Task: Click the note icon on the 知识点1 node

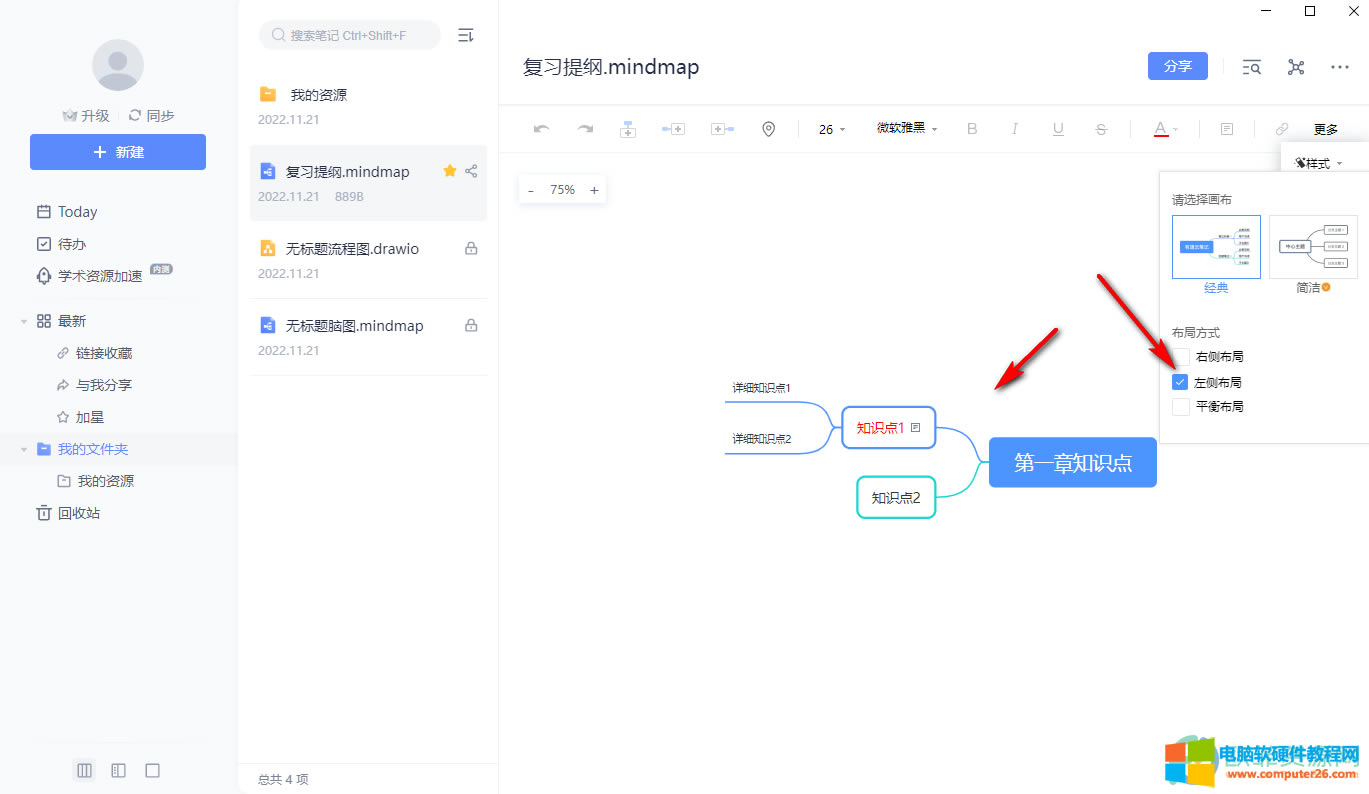Action: (x=915, y=427)
